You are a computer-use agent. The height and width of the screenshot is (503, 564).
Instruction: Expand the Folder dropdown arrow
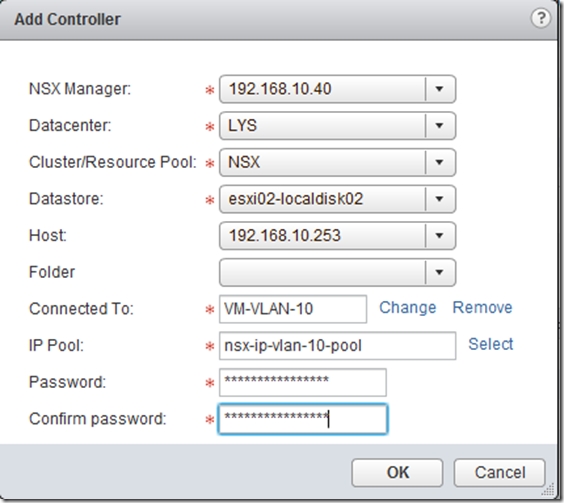click(x=440, y=272)
